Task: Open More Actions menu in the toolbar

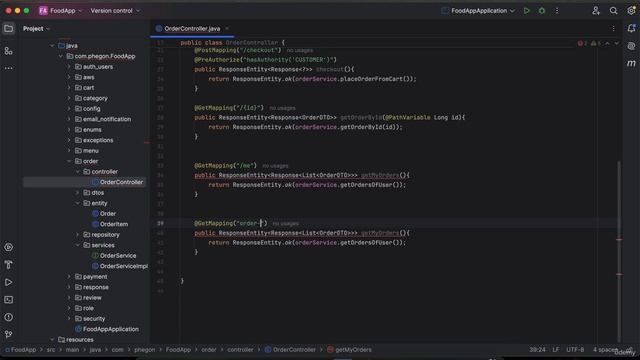Action: click(x=557, y=11)
